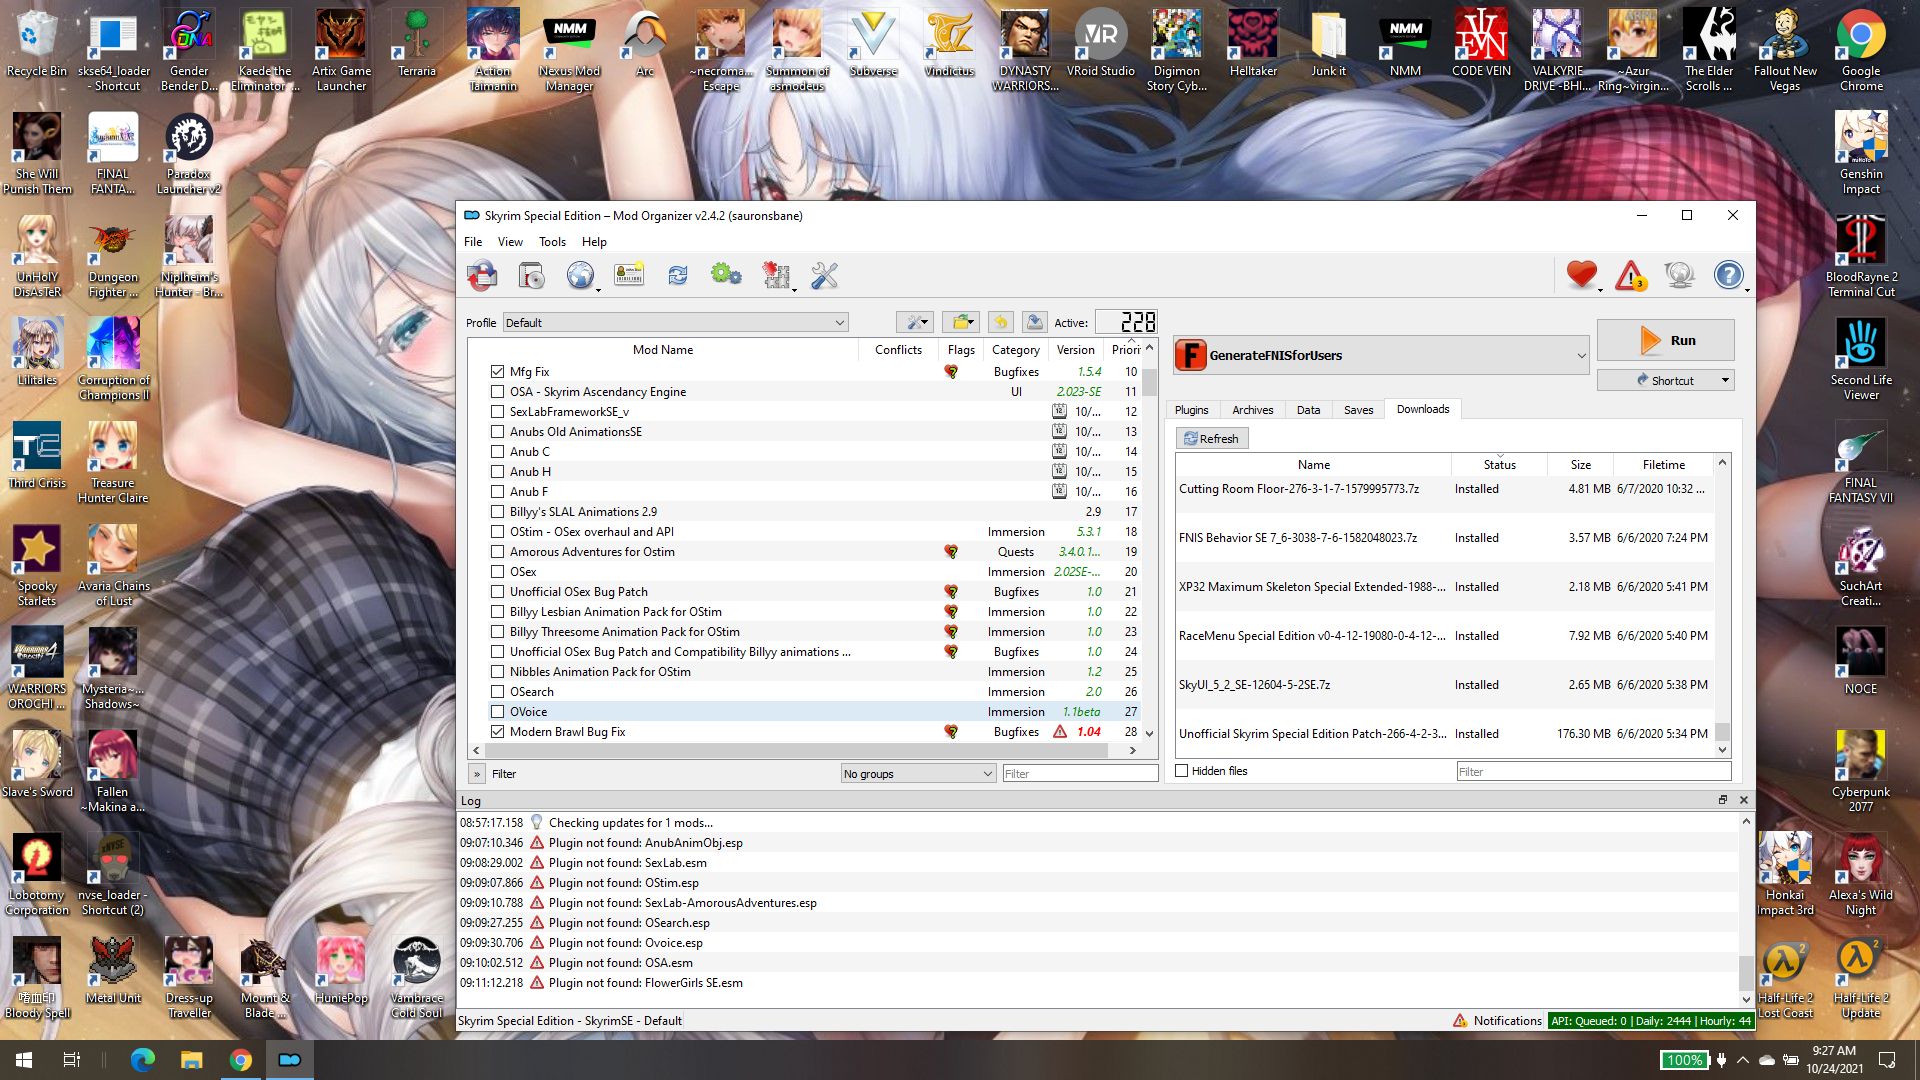
Task: Open File Explorer from the taskbar
Action: pos(191,1060)
